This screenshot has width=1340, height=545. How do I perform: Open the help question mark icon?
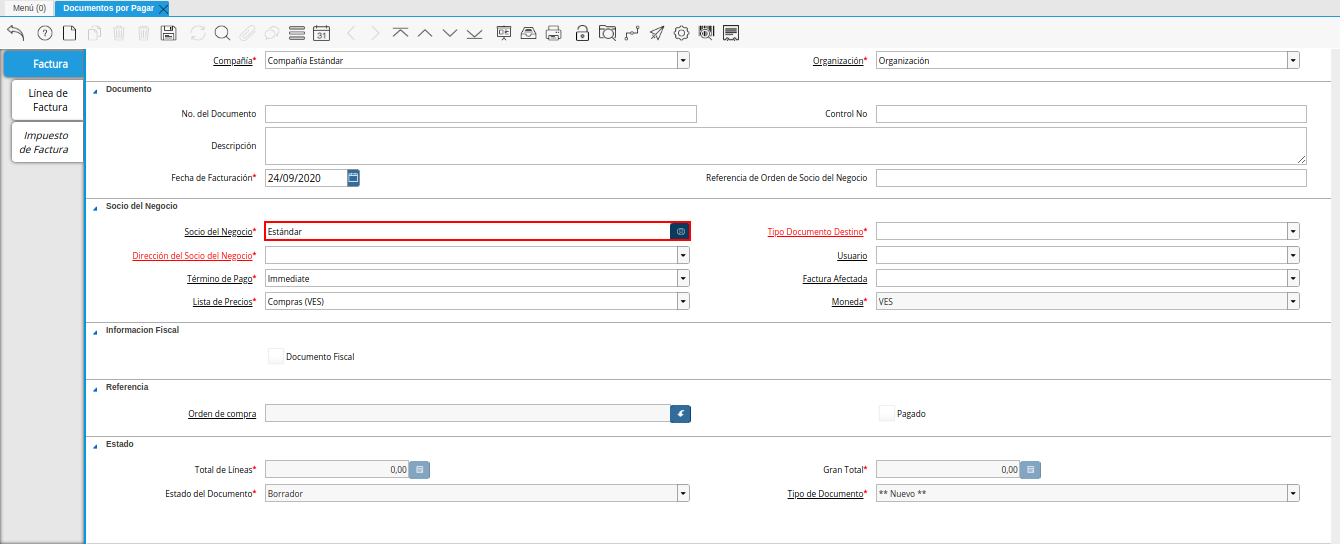(x=44, y=33)
